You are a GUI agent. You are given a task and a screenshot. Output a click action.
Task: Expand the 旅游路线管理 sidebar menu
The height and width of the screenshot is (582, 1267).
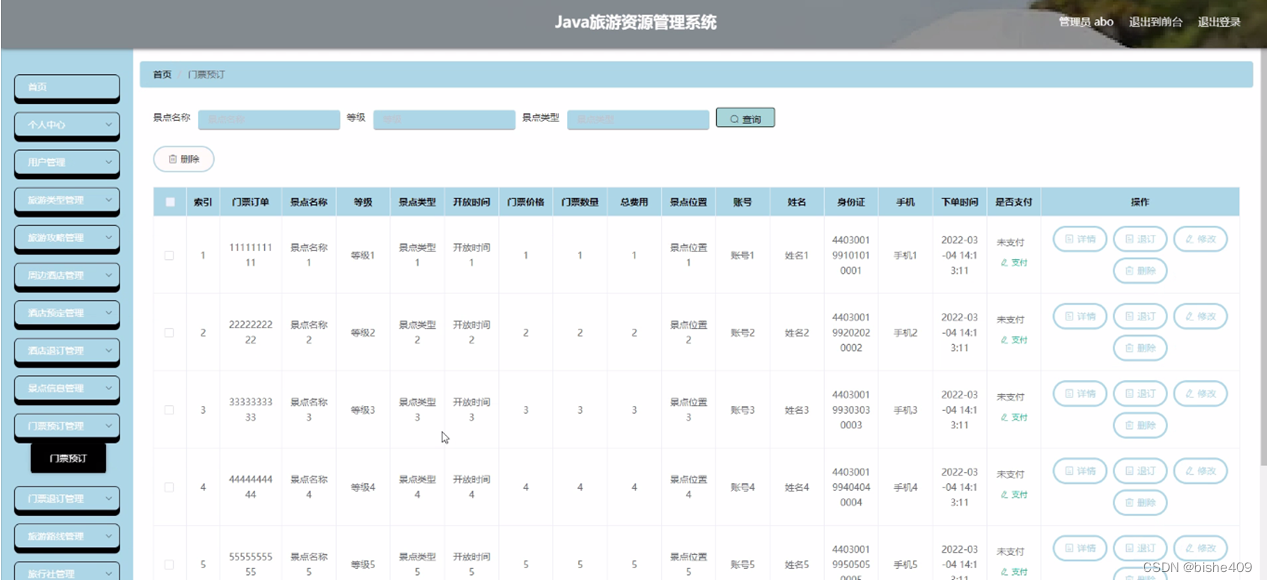67,536
